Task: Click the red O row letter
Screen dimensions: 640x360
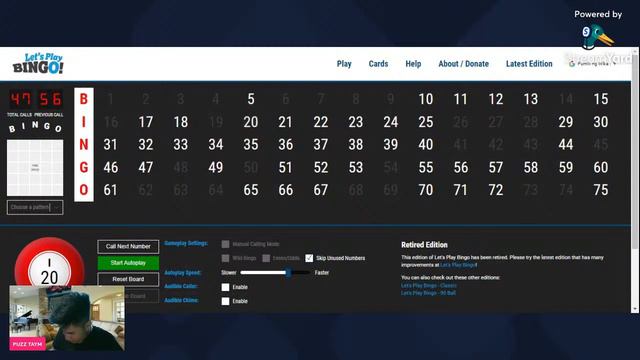Action: pyautogui.click(x=84, y=190)
